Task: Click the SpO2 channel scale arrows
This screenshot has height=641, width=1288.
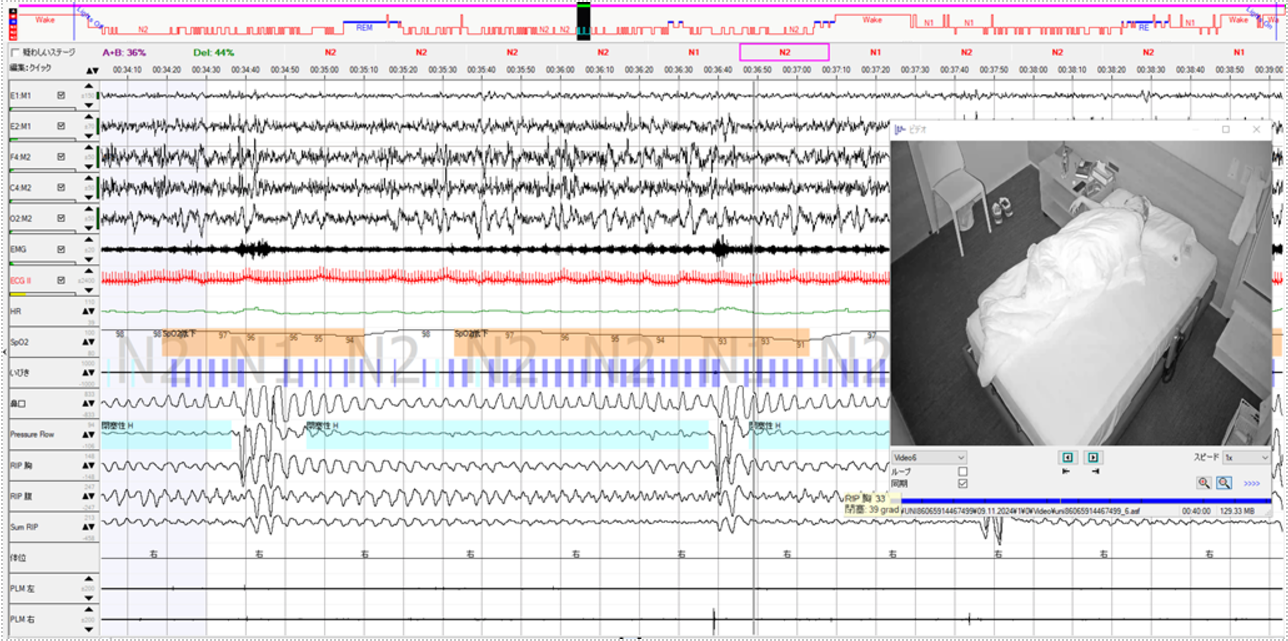Action: (x=88, y=342)
